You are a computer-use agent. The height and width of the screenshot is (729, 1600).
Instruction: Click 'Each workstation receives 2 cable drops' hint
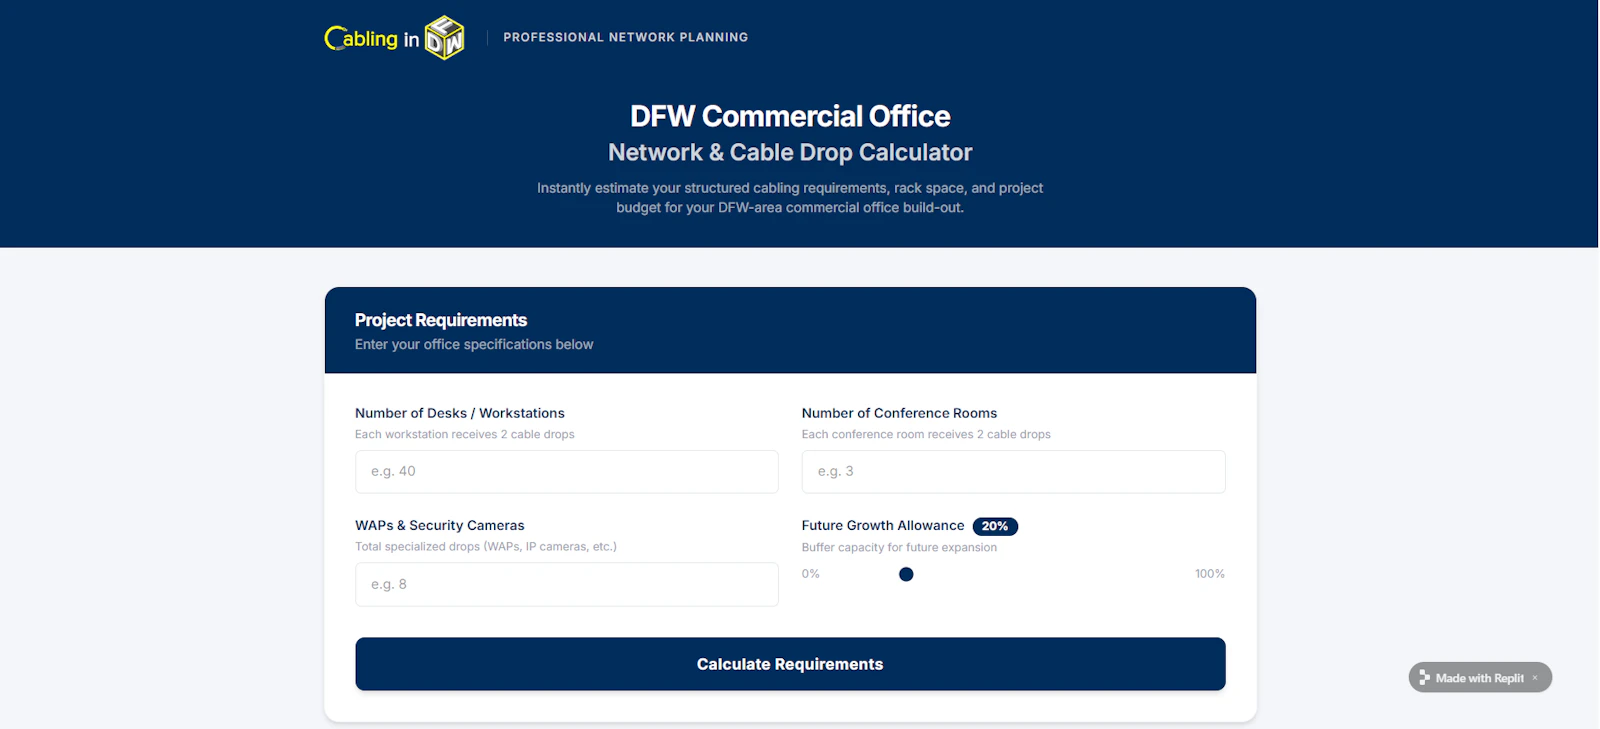pyautogui.click(x=465, y=434)
